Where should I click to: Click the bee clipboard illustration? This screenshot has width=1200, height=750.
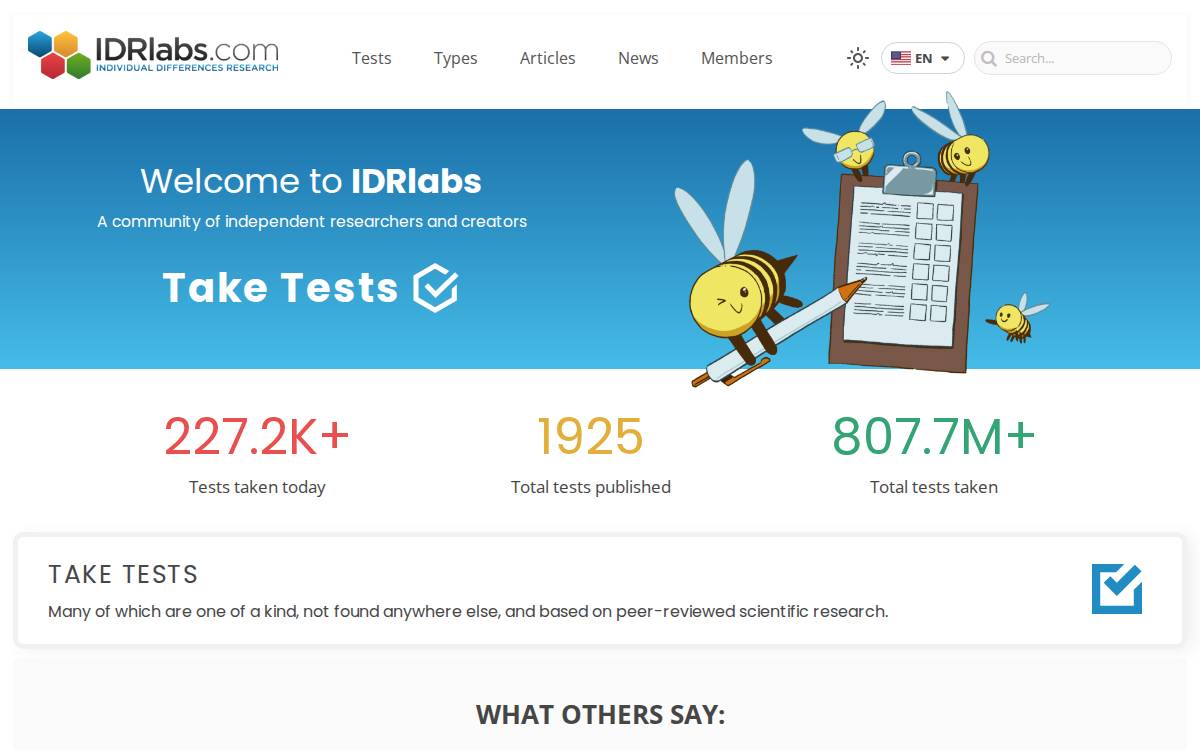click(x=860, y=240)
